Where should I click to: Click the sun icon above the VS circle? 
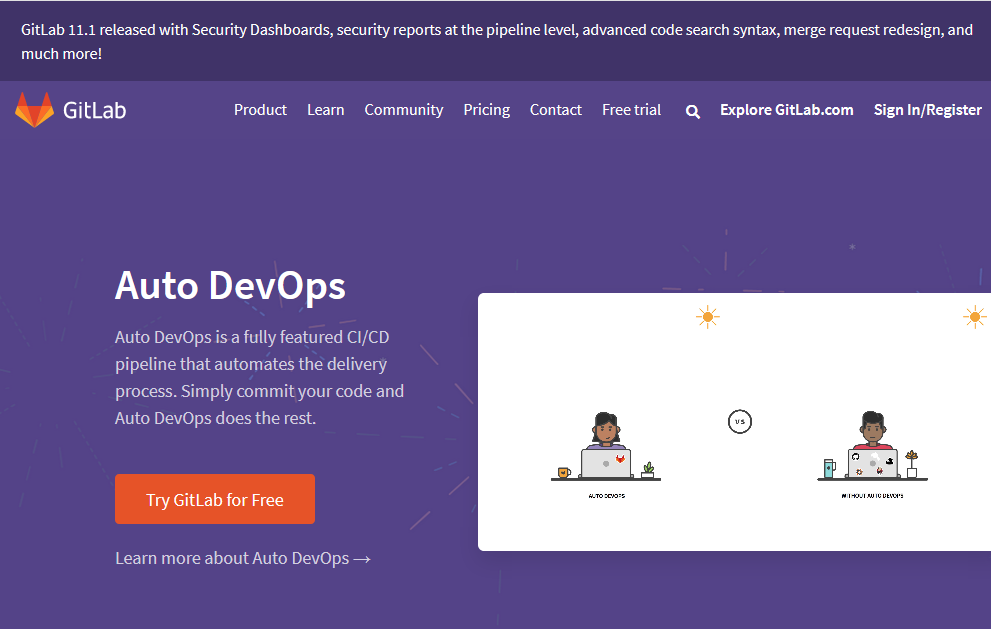coord(708,318)
